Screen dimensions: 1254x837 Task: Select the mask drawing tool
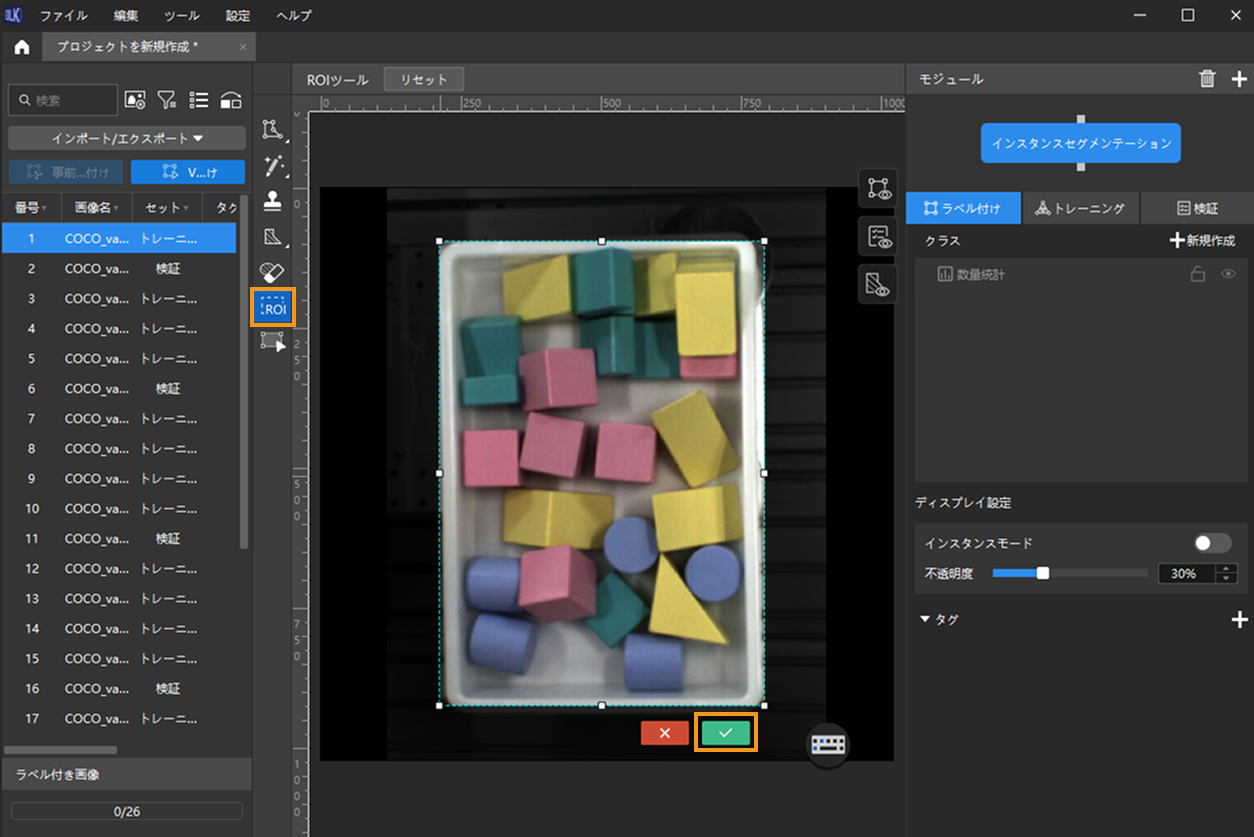pos(272,237)
